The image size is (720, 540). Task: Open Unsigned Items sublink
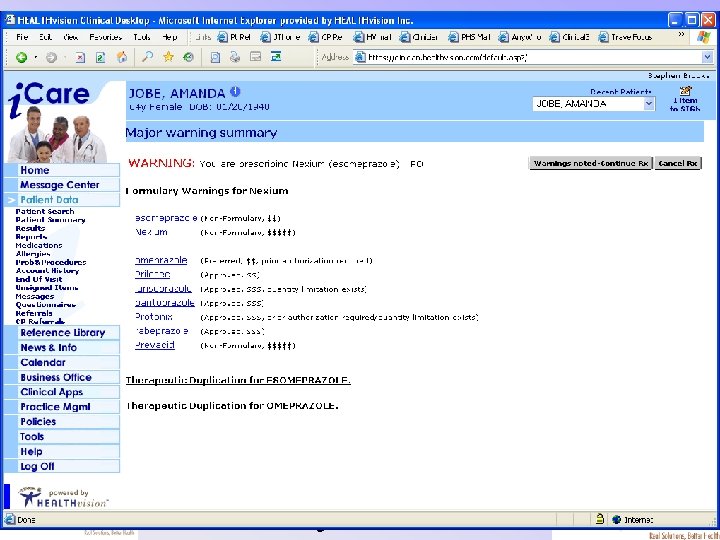click(x=46, y=287)
